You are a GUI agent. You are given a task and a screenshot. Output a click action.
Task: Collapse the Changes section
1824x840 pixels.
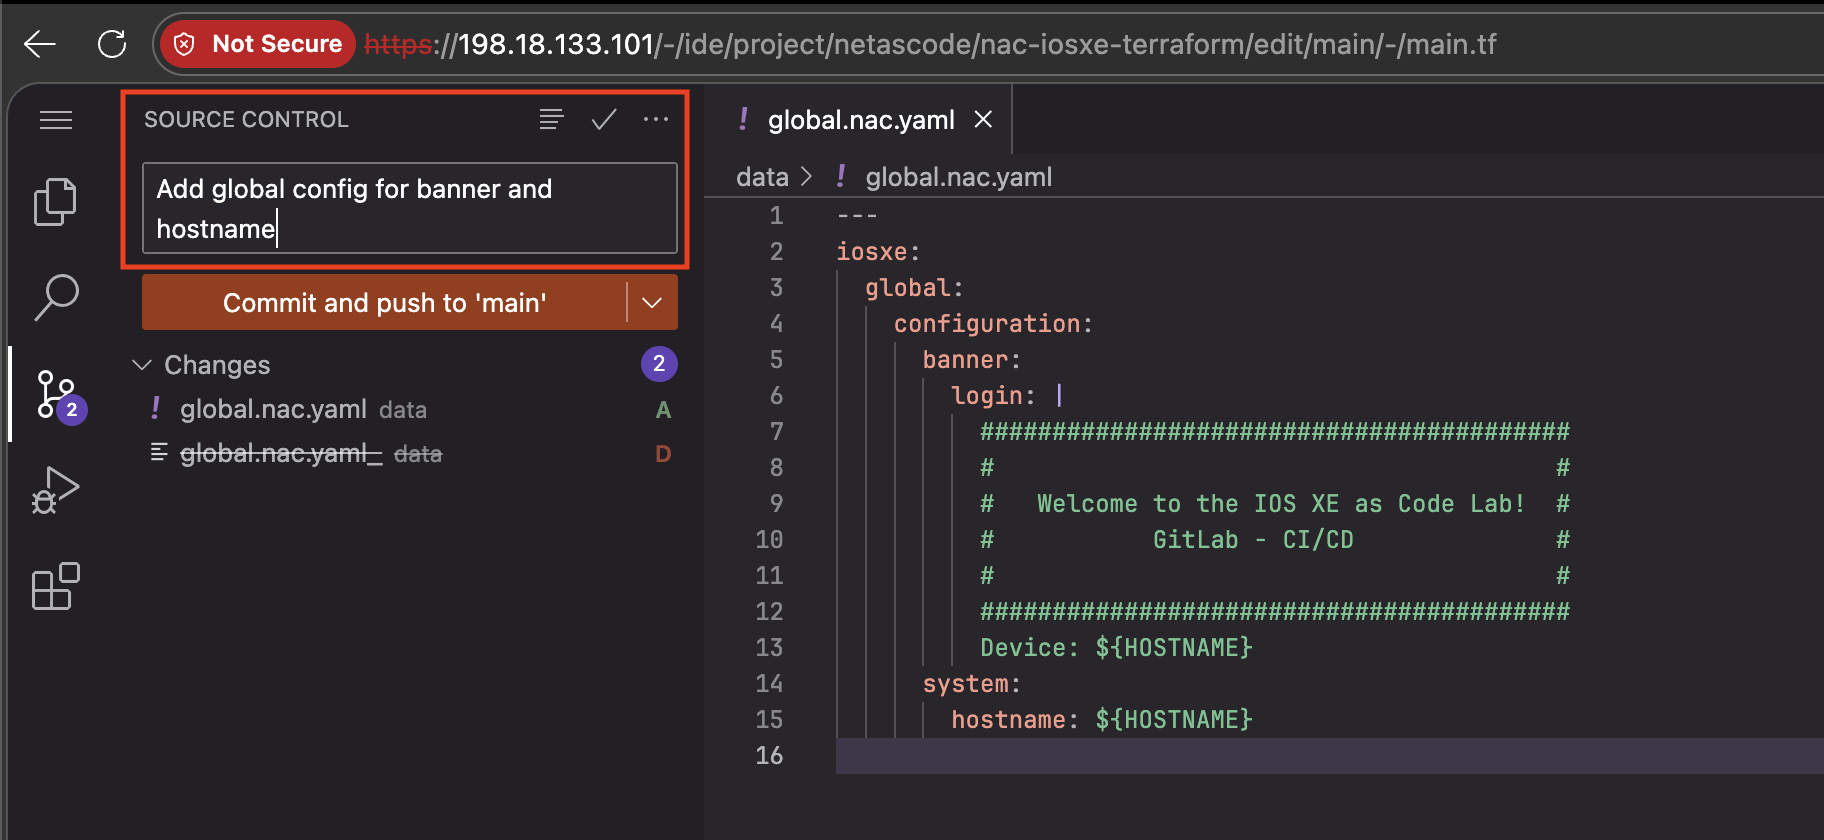click(142, 365)
